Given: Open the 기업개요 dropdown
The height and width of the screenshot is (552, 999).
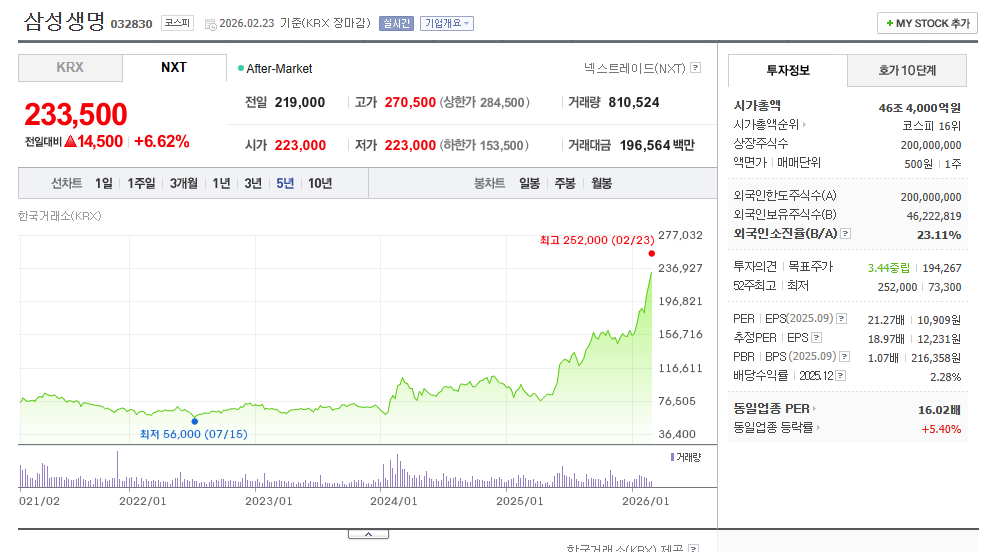Looking at the screenshot, I should tap(447, 24).
